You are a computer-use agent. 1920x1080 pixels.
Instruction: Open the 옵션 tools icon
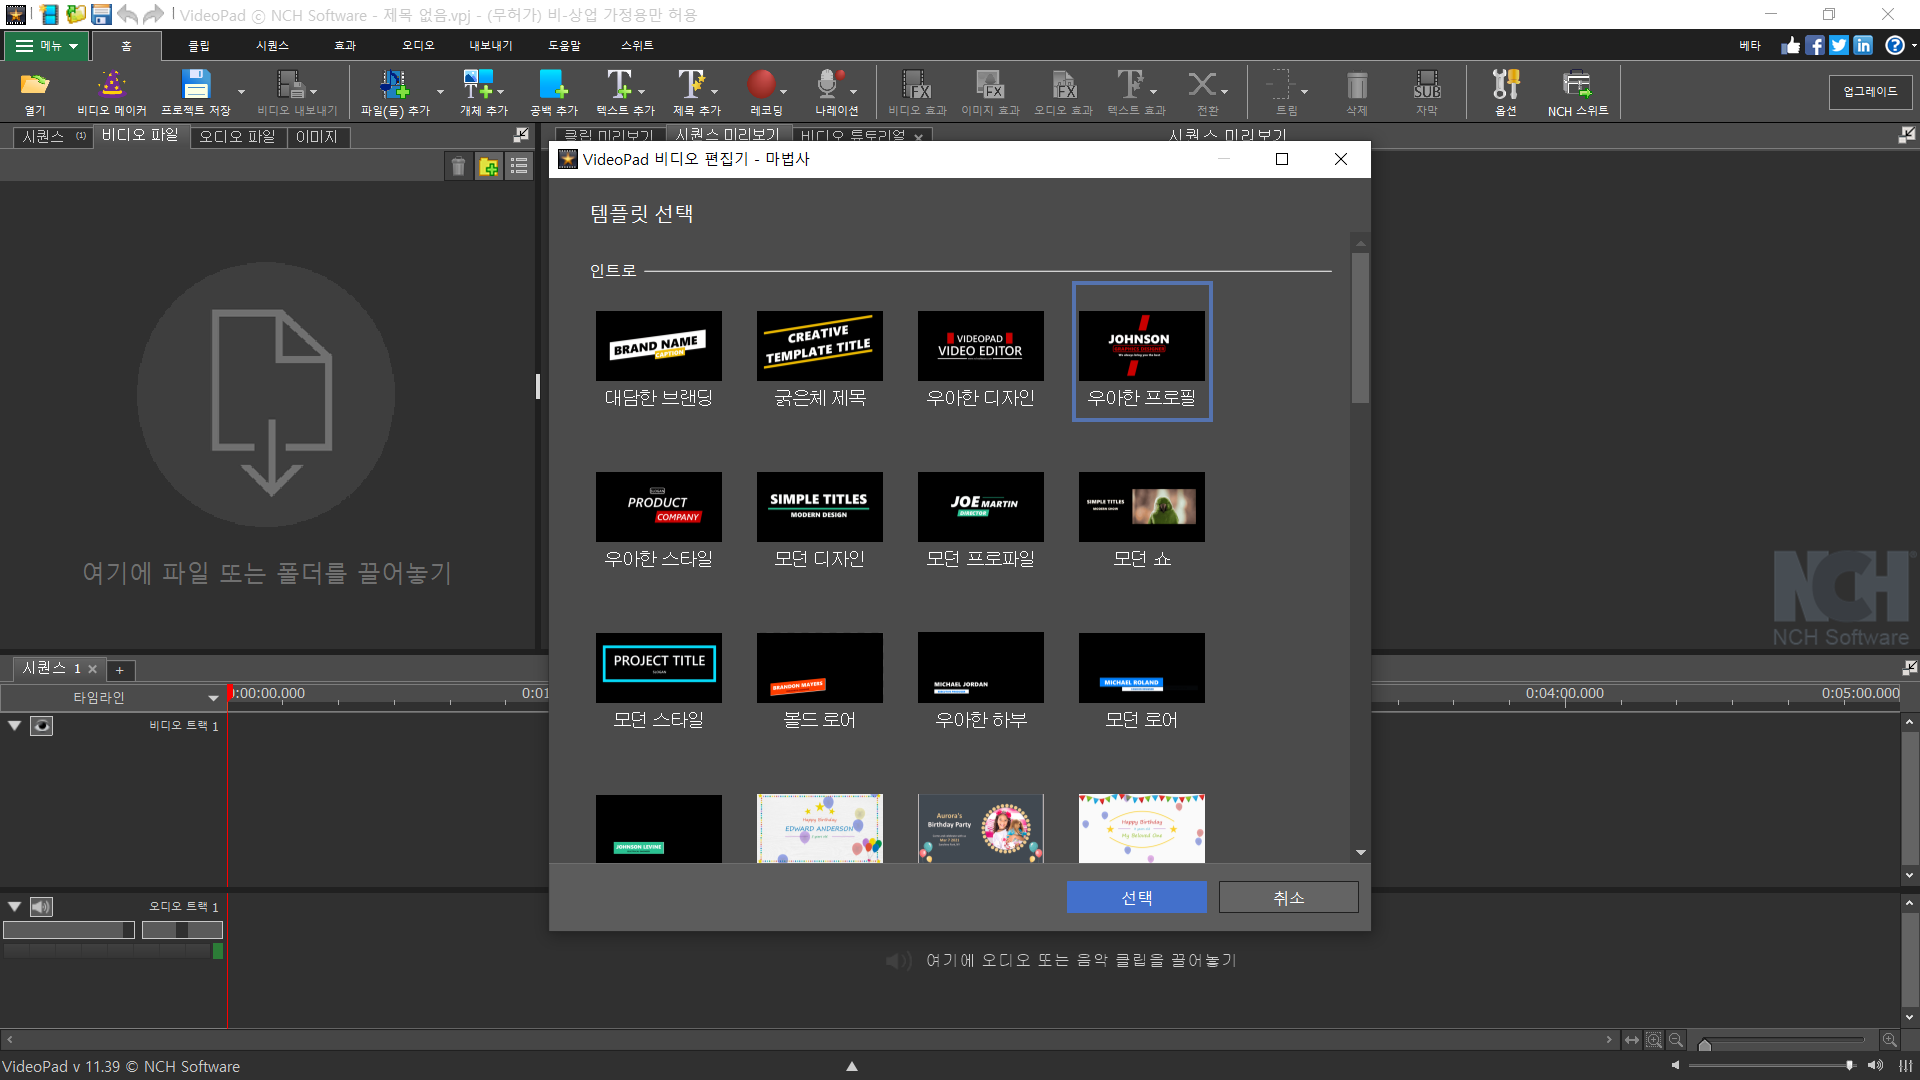pyautogui.click(x=1505, y=86)
